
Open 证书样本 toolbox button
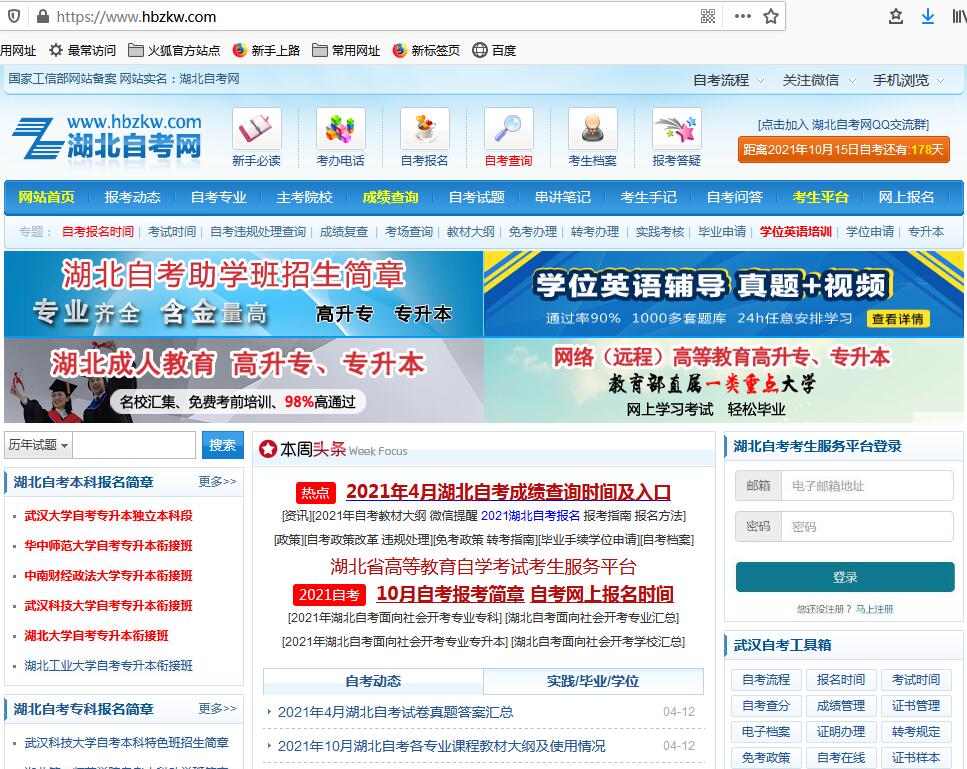pos(916,757)
